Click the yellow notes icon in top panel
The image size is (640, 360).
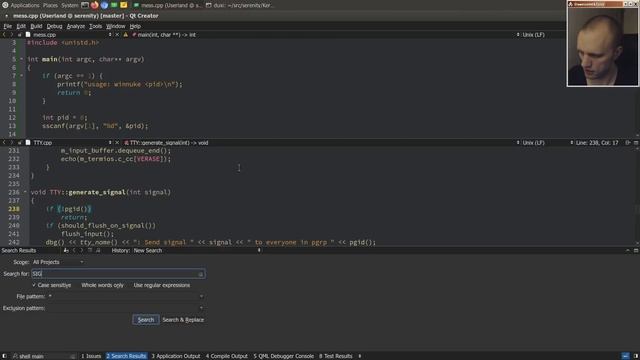124,5
